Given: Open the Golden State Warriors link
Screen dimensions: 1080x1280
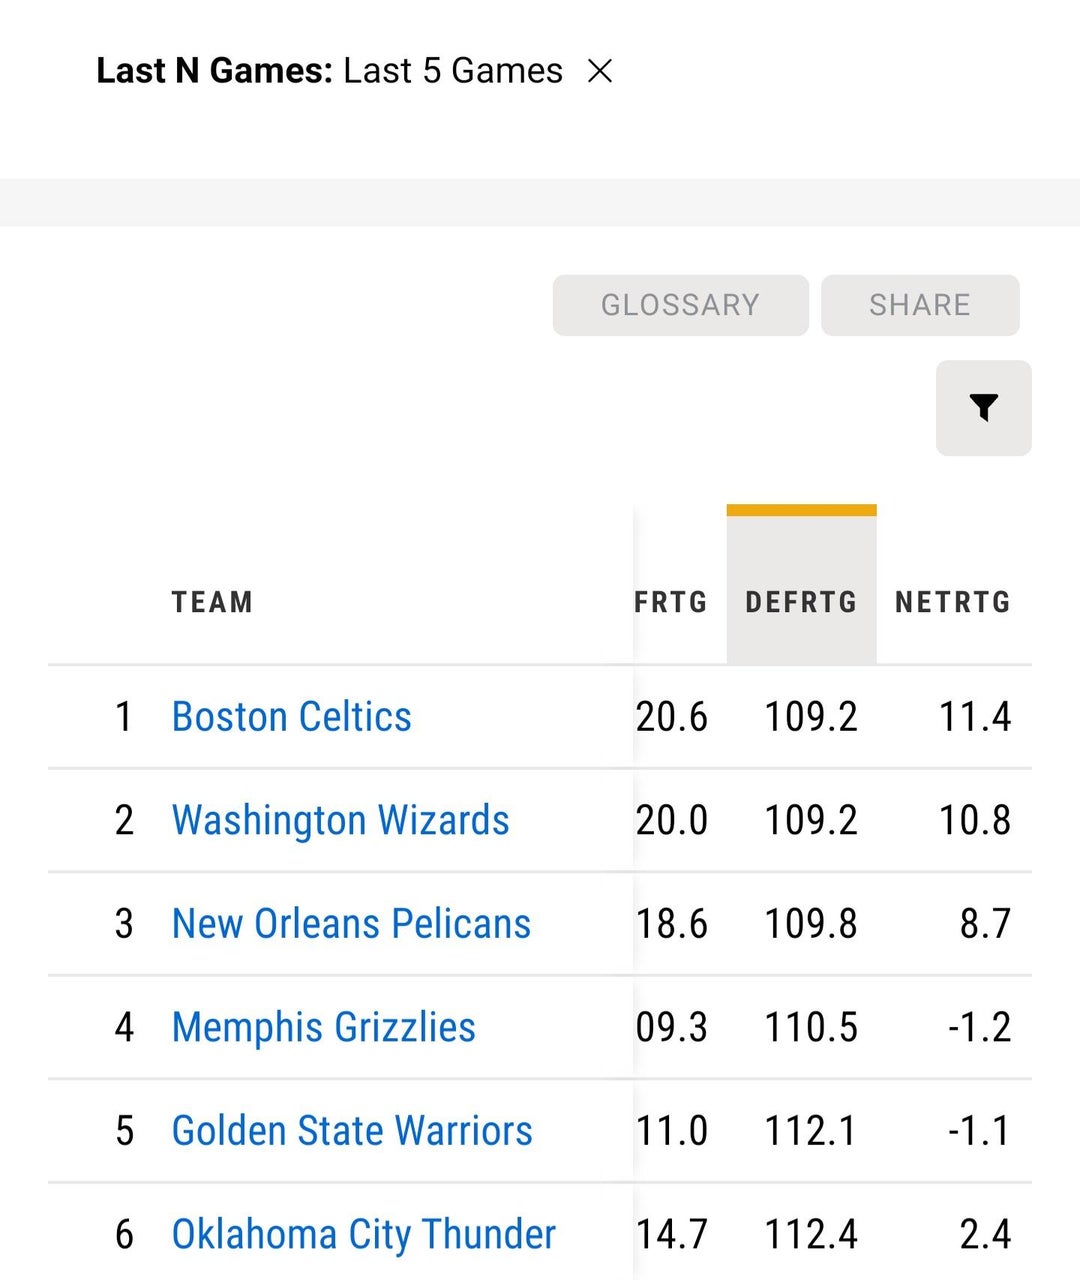Looking at the screenshot, I should coord(352,1131).
